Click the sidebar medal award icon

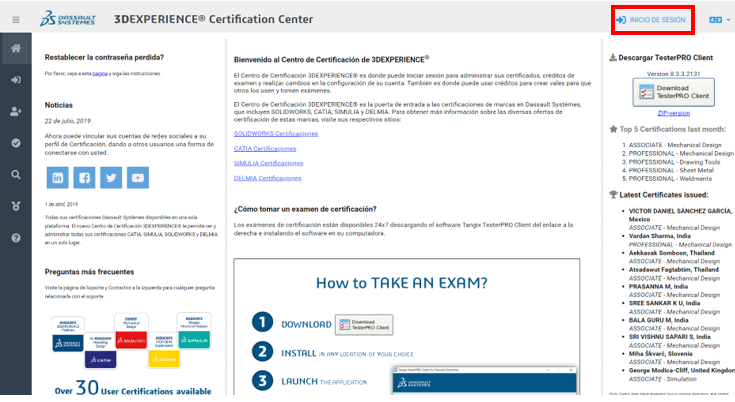[16, 206]
